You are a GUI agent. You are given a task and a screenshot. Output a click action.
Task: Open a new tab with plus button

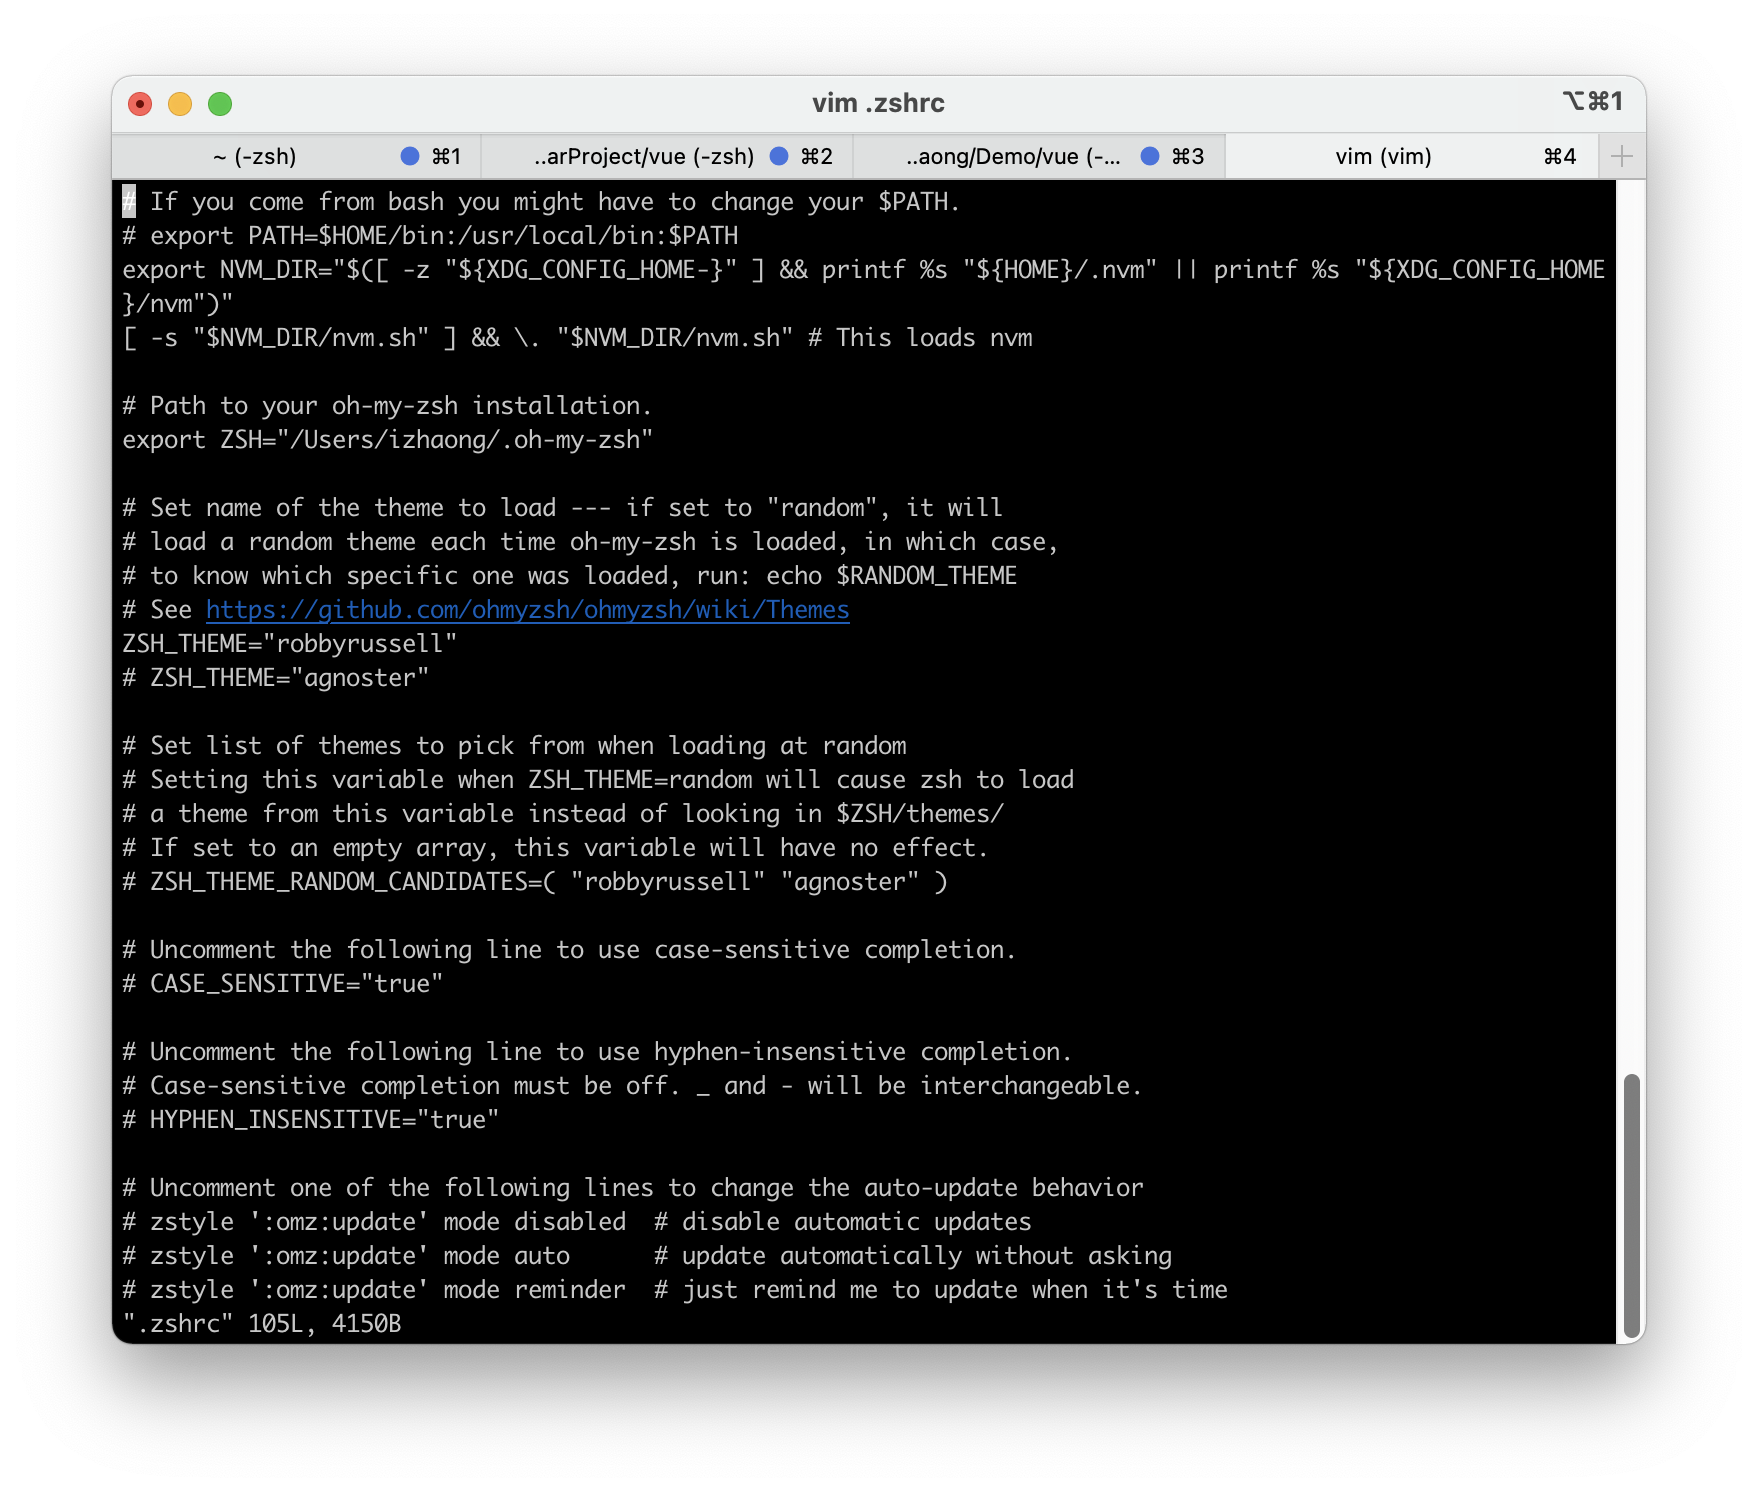(1622, 156)
